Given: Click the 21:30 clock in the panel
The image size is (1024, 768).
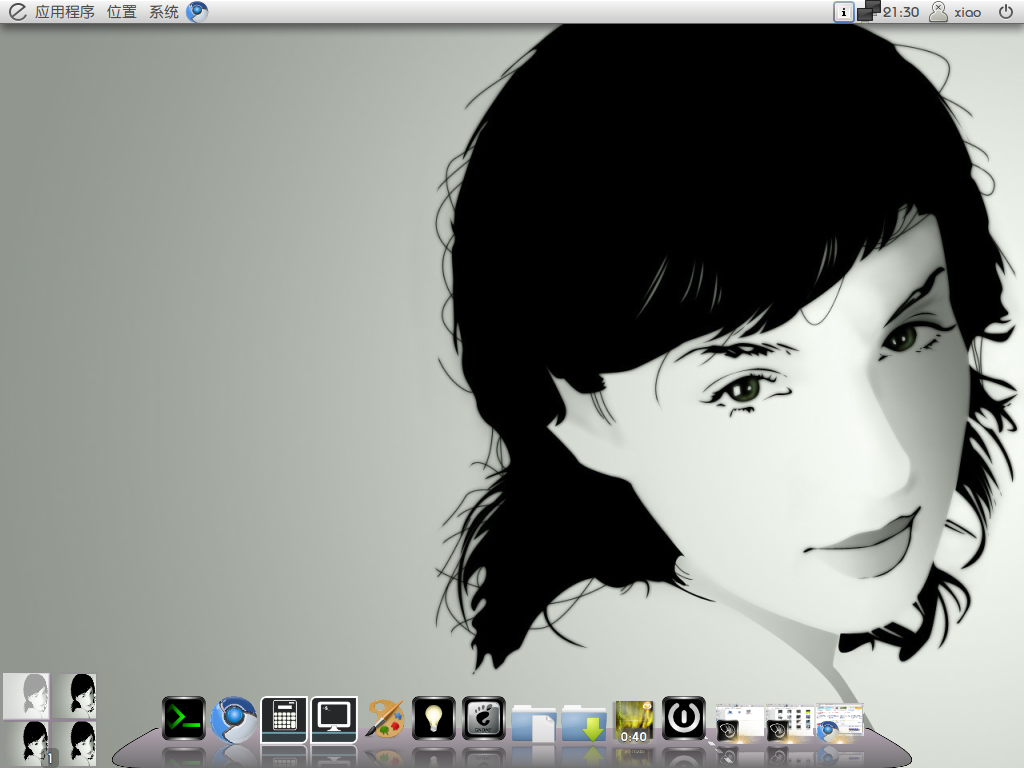Looking at the screenshot, I should pyautogui.click(x=901, y=12).
